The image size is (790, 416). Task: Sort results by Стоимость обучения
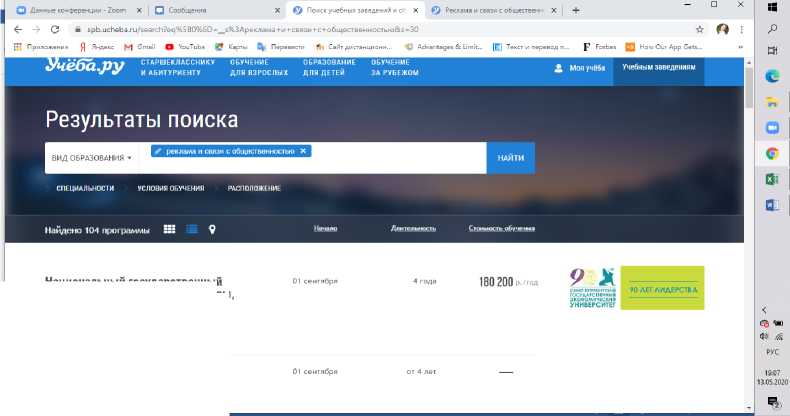click(x=502, y=228)
